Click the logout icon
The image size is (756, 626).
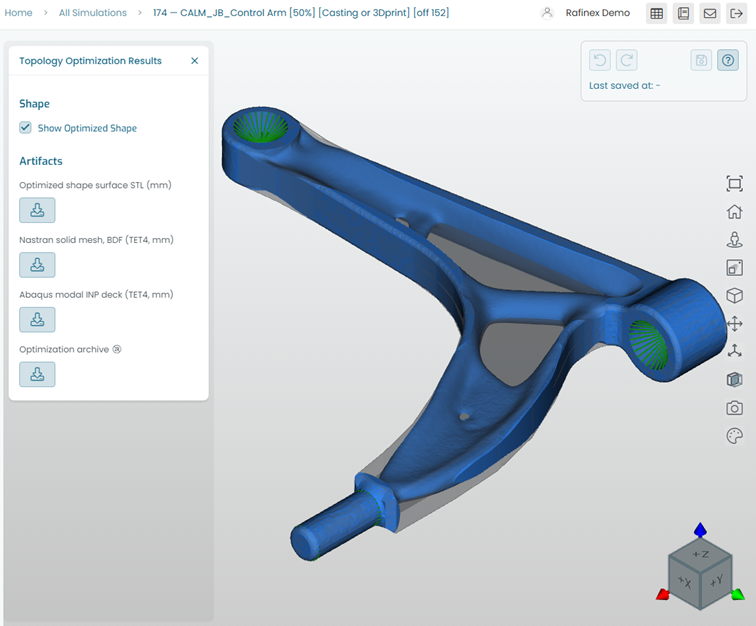(736, 14)
